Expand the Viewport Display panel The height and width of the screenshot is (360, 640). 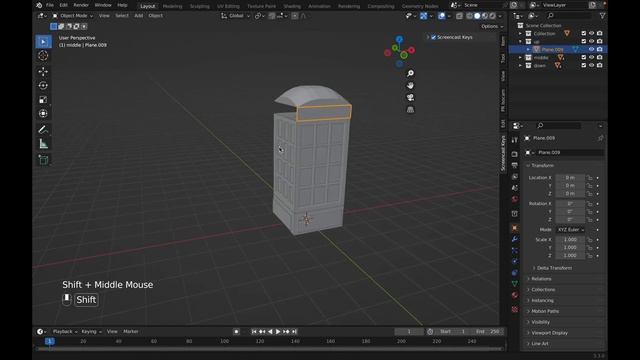pyautogui.click(x=549, y=333)
